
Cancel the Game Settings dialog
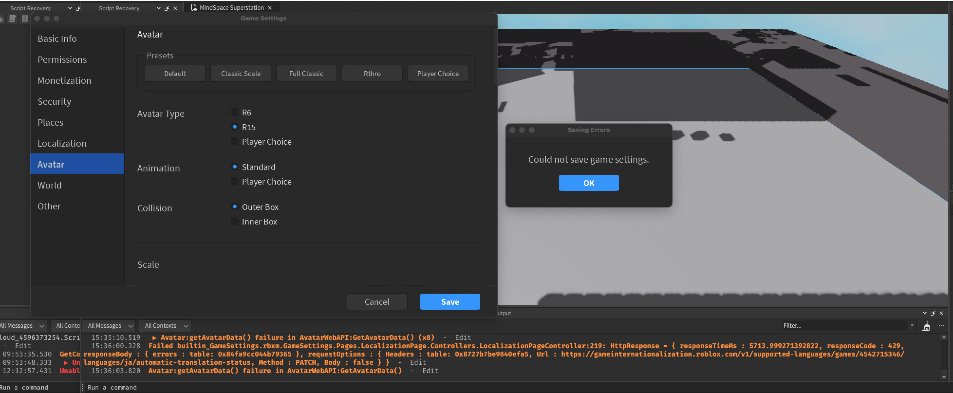coord(377,302)
